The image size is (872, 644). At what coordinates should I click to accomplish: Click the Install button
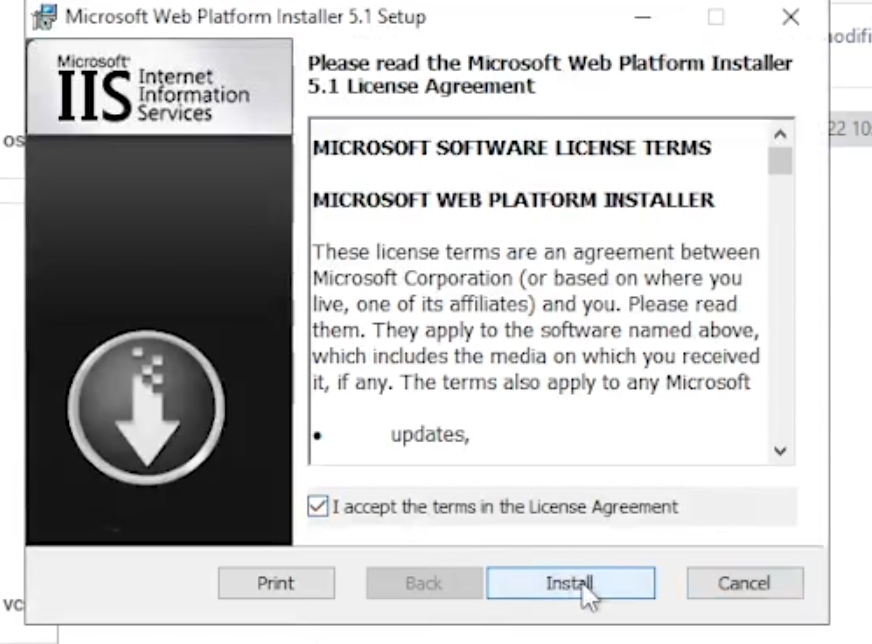pyautogui.click(x=571, y=583)
